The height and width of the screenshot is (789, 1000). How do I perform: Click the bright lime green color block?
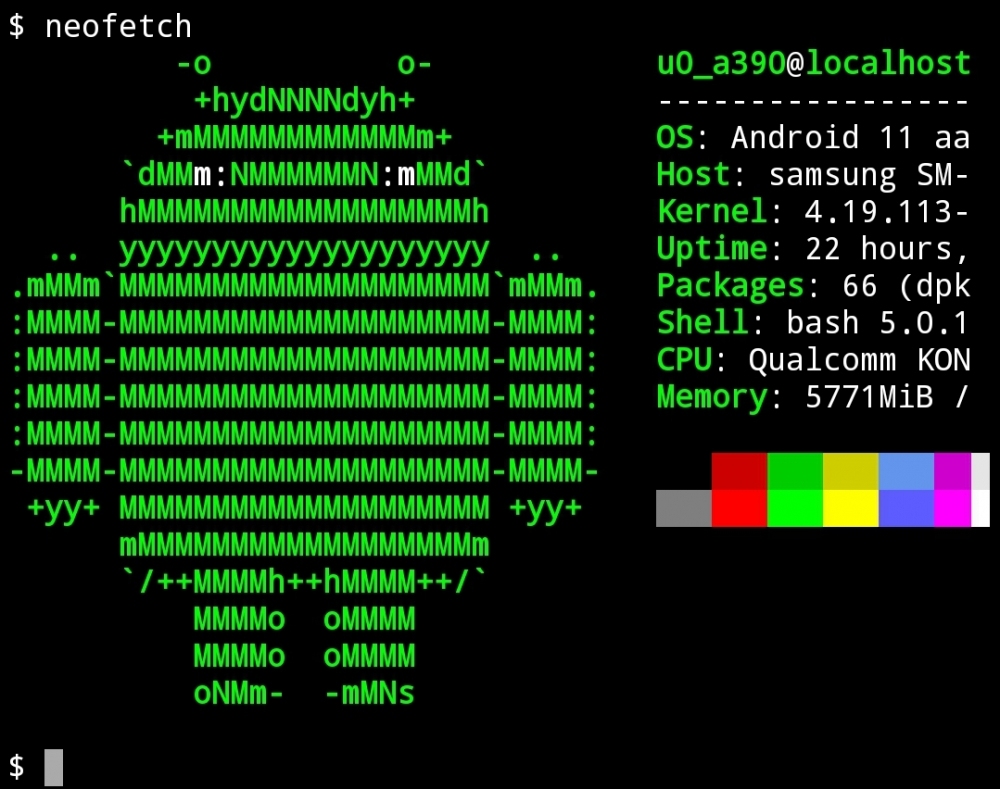(795, 508)
